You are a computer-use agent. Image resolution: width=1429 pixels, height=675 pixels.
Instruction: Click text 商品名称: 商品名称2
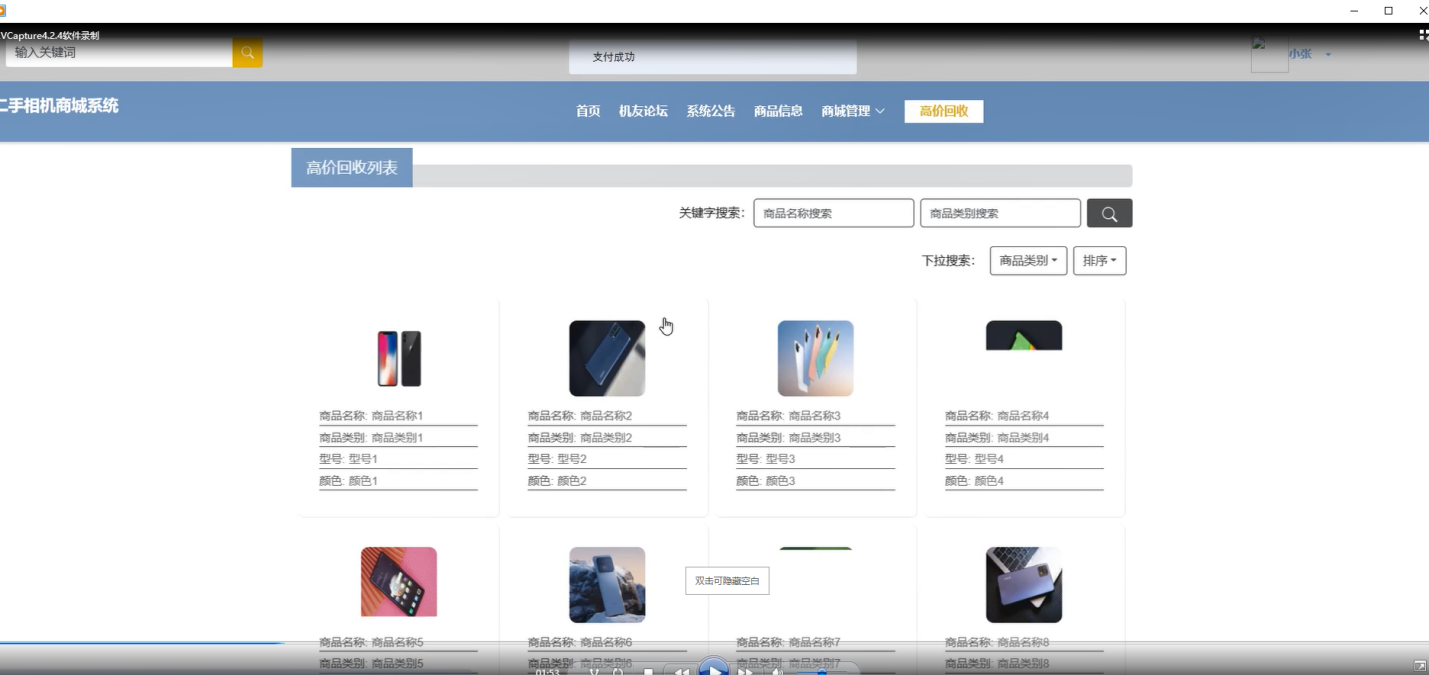pyautogui.click(x=580, y=416)
